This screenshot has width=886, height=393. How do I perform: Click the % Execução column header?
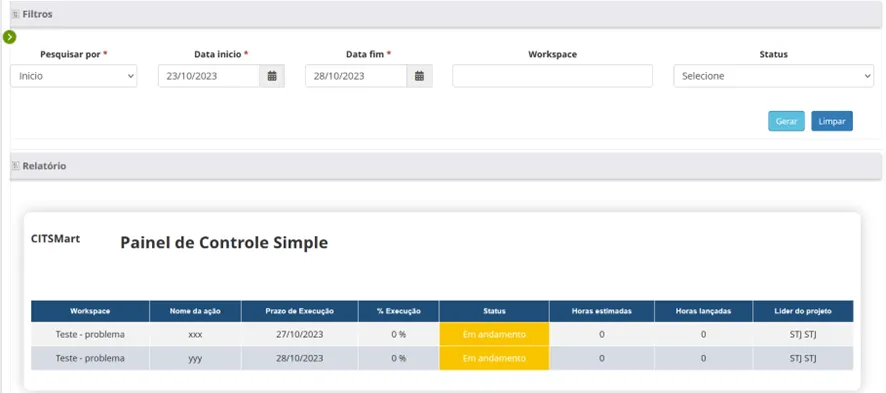(x=399, y=311)
